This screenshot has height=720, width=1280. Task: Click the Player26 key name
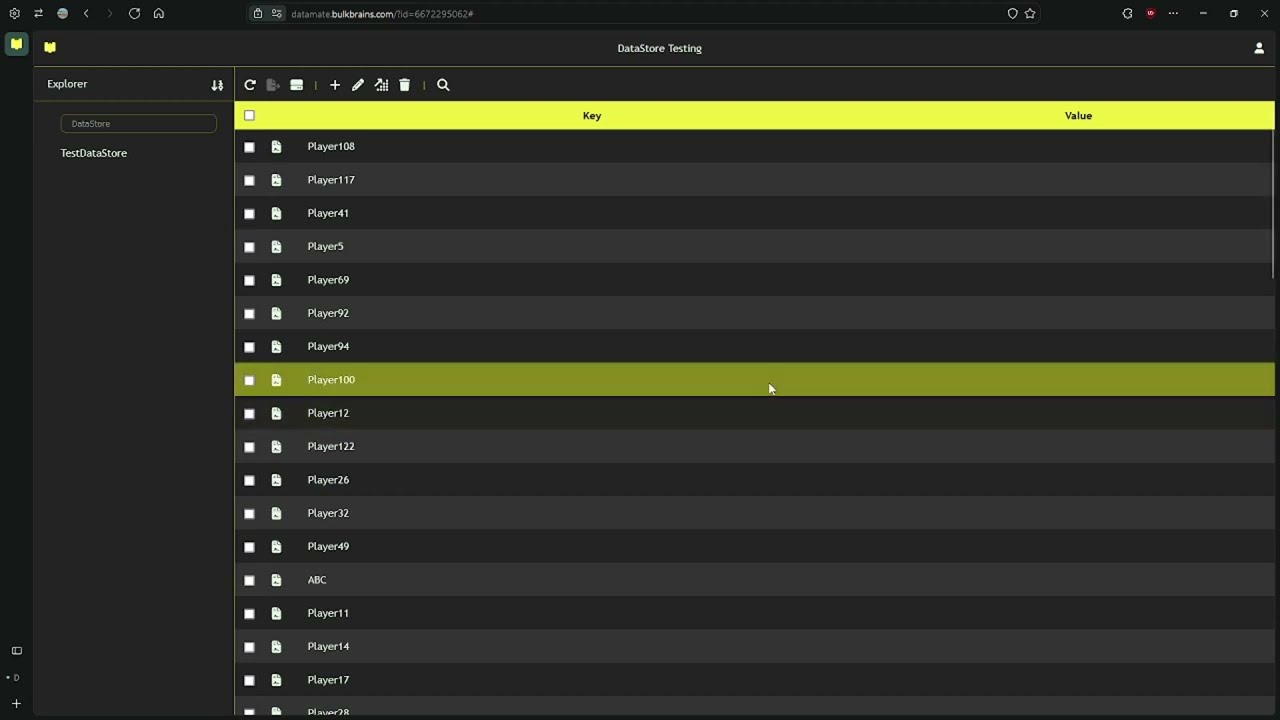328,480
